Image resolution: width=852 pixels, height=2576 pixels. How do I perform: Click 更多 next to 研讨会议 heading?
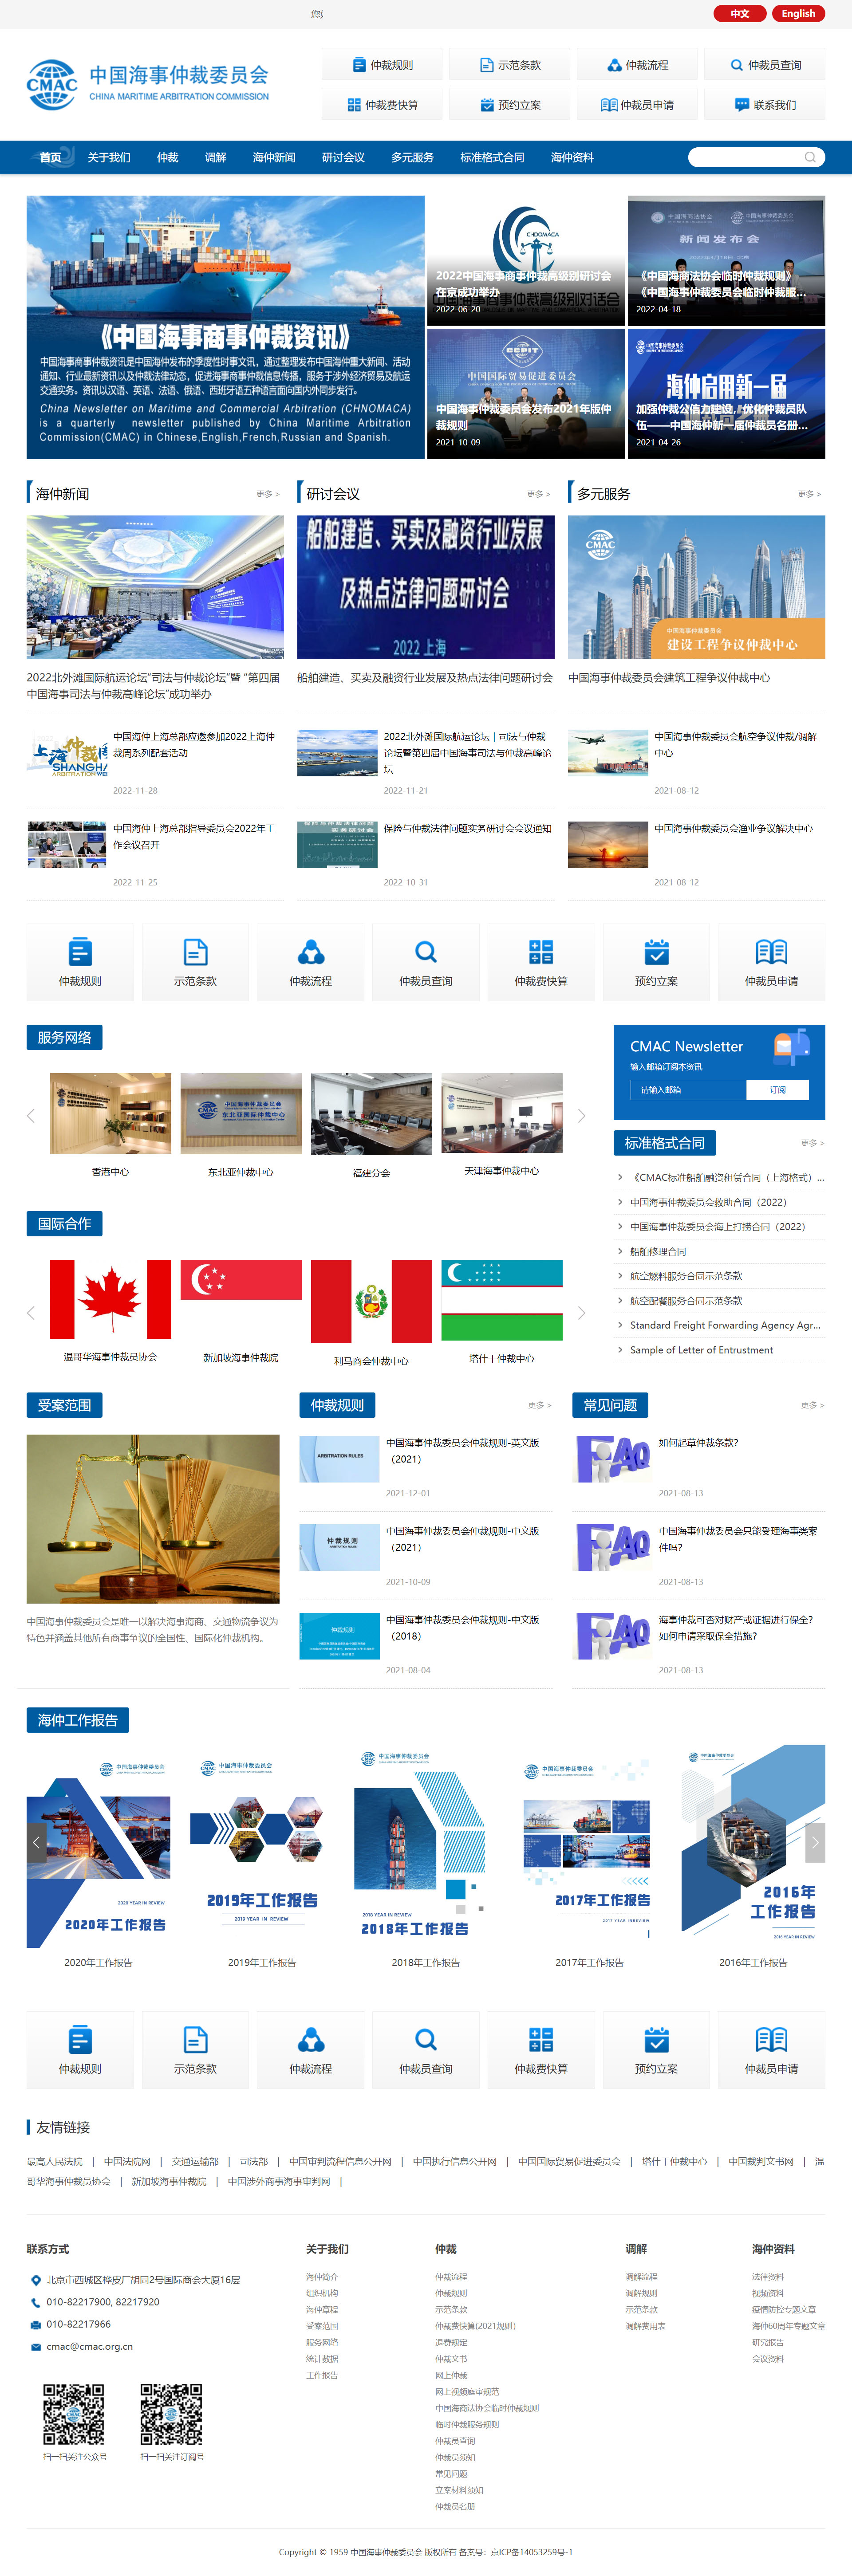click(x=539, y=494)
